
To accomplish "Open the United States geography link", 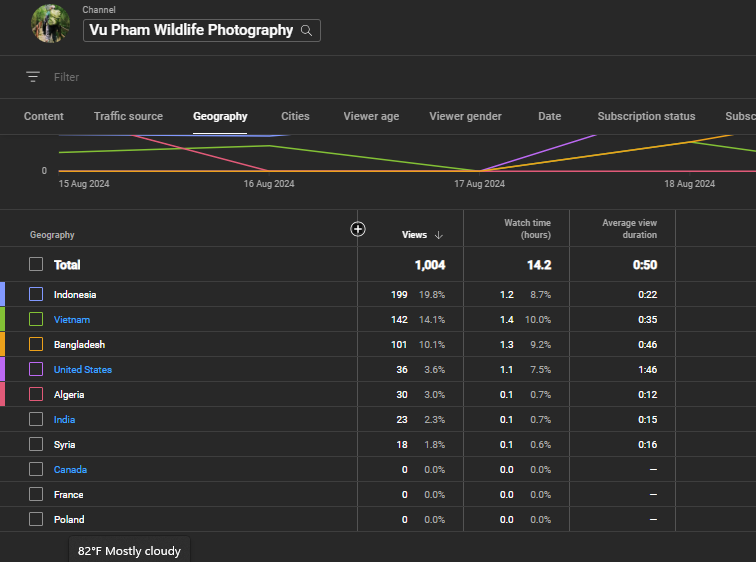I will click(x=83, y=370).
